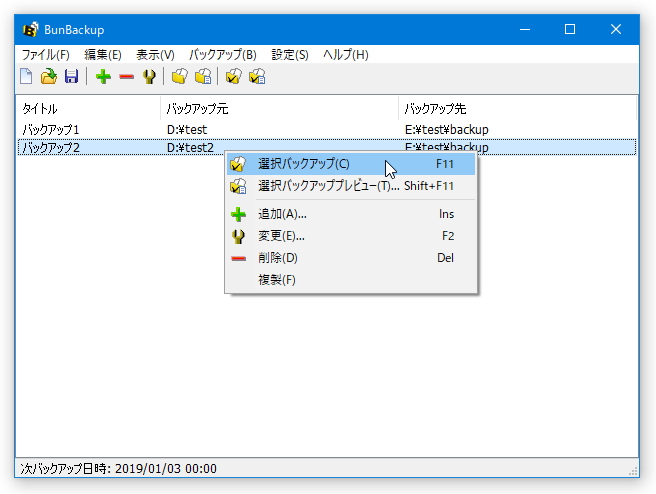Click the Open file toolbar icon
The height and width of the screenshot is (494, 656).
pos(49,77)
